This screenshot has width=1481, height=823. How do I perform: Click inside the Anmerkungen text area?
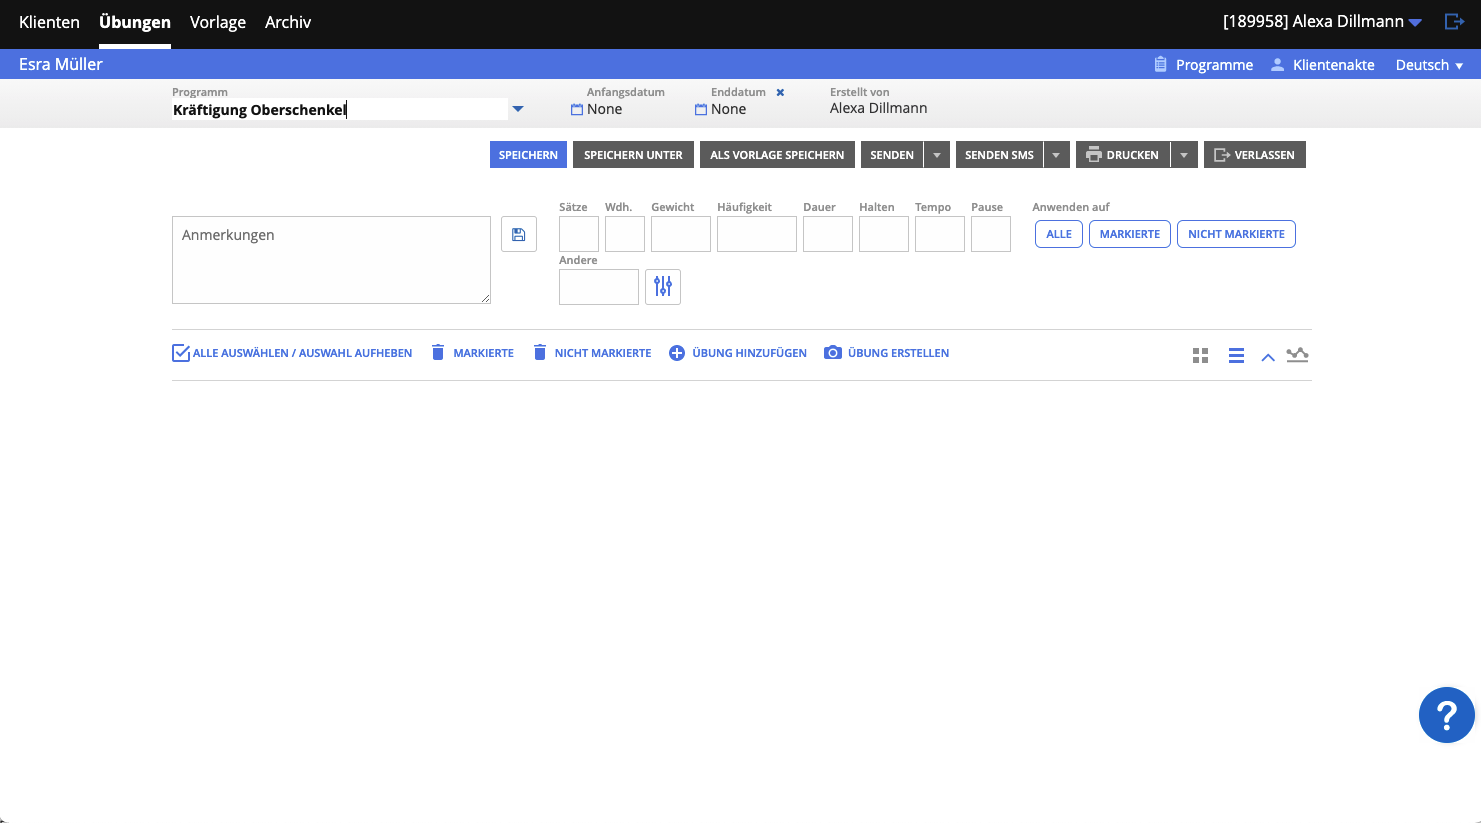(331, 260)
